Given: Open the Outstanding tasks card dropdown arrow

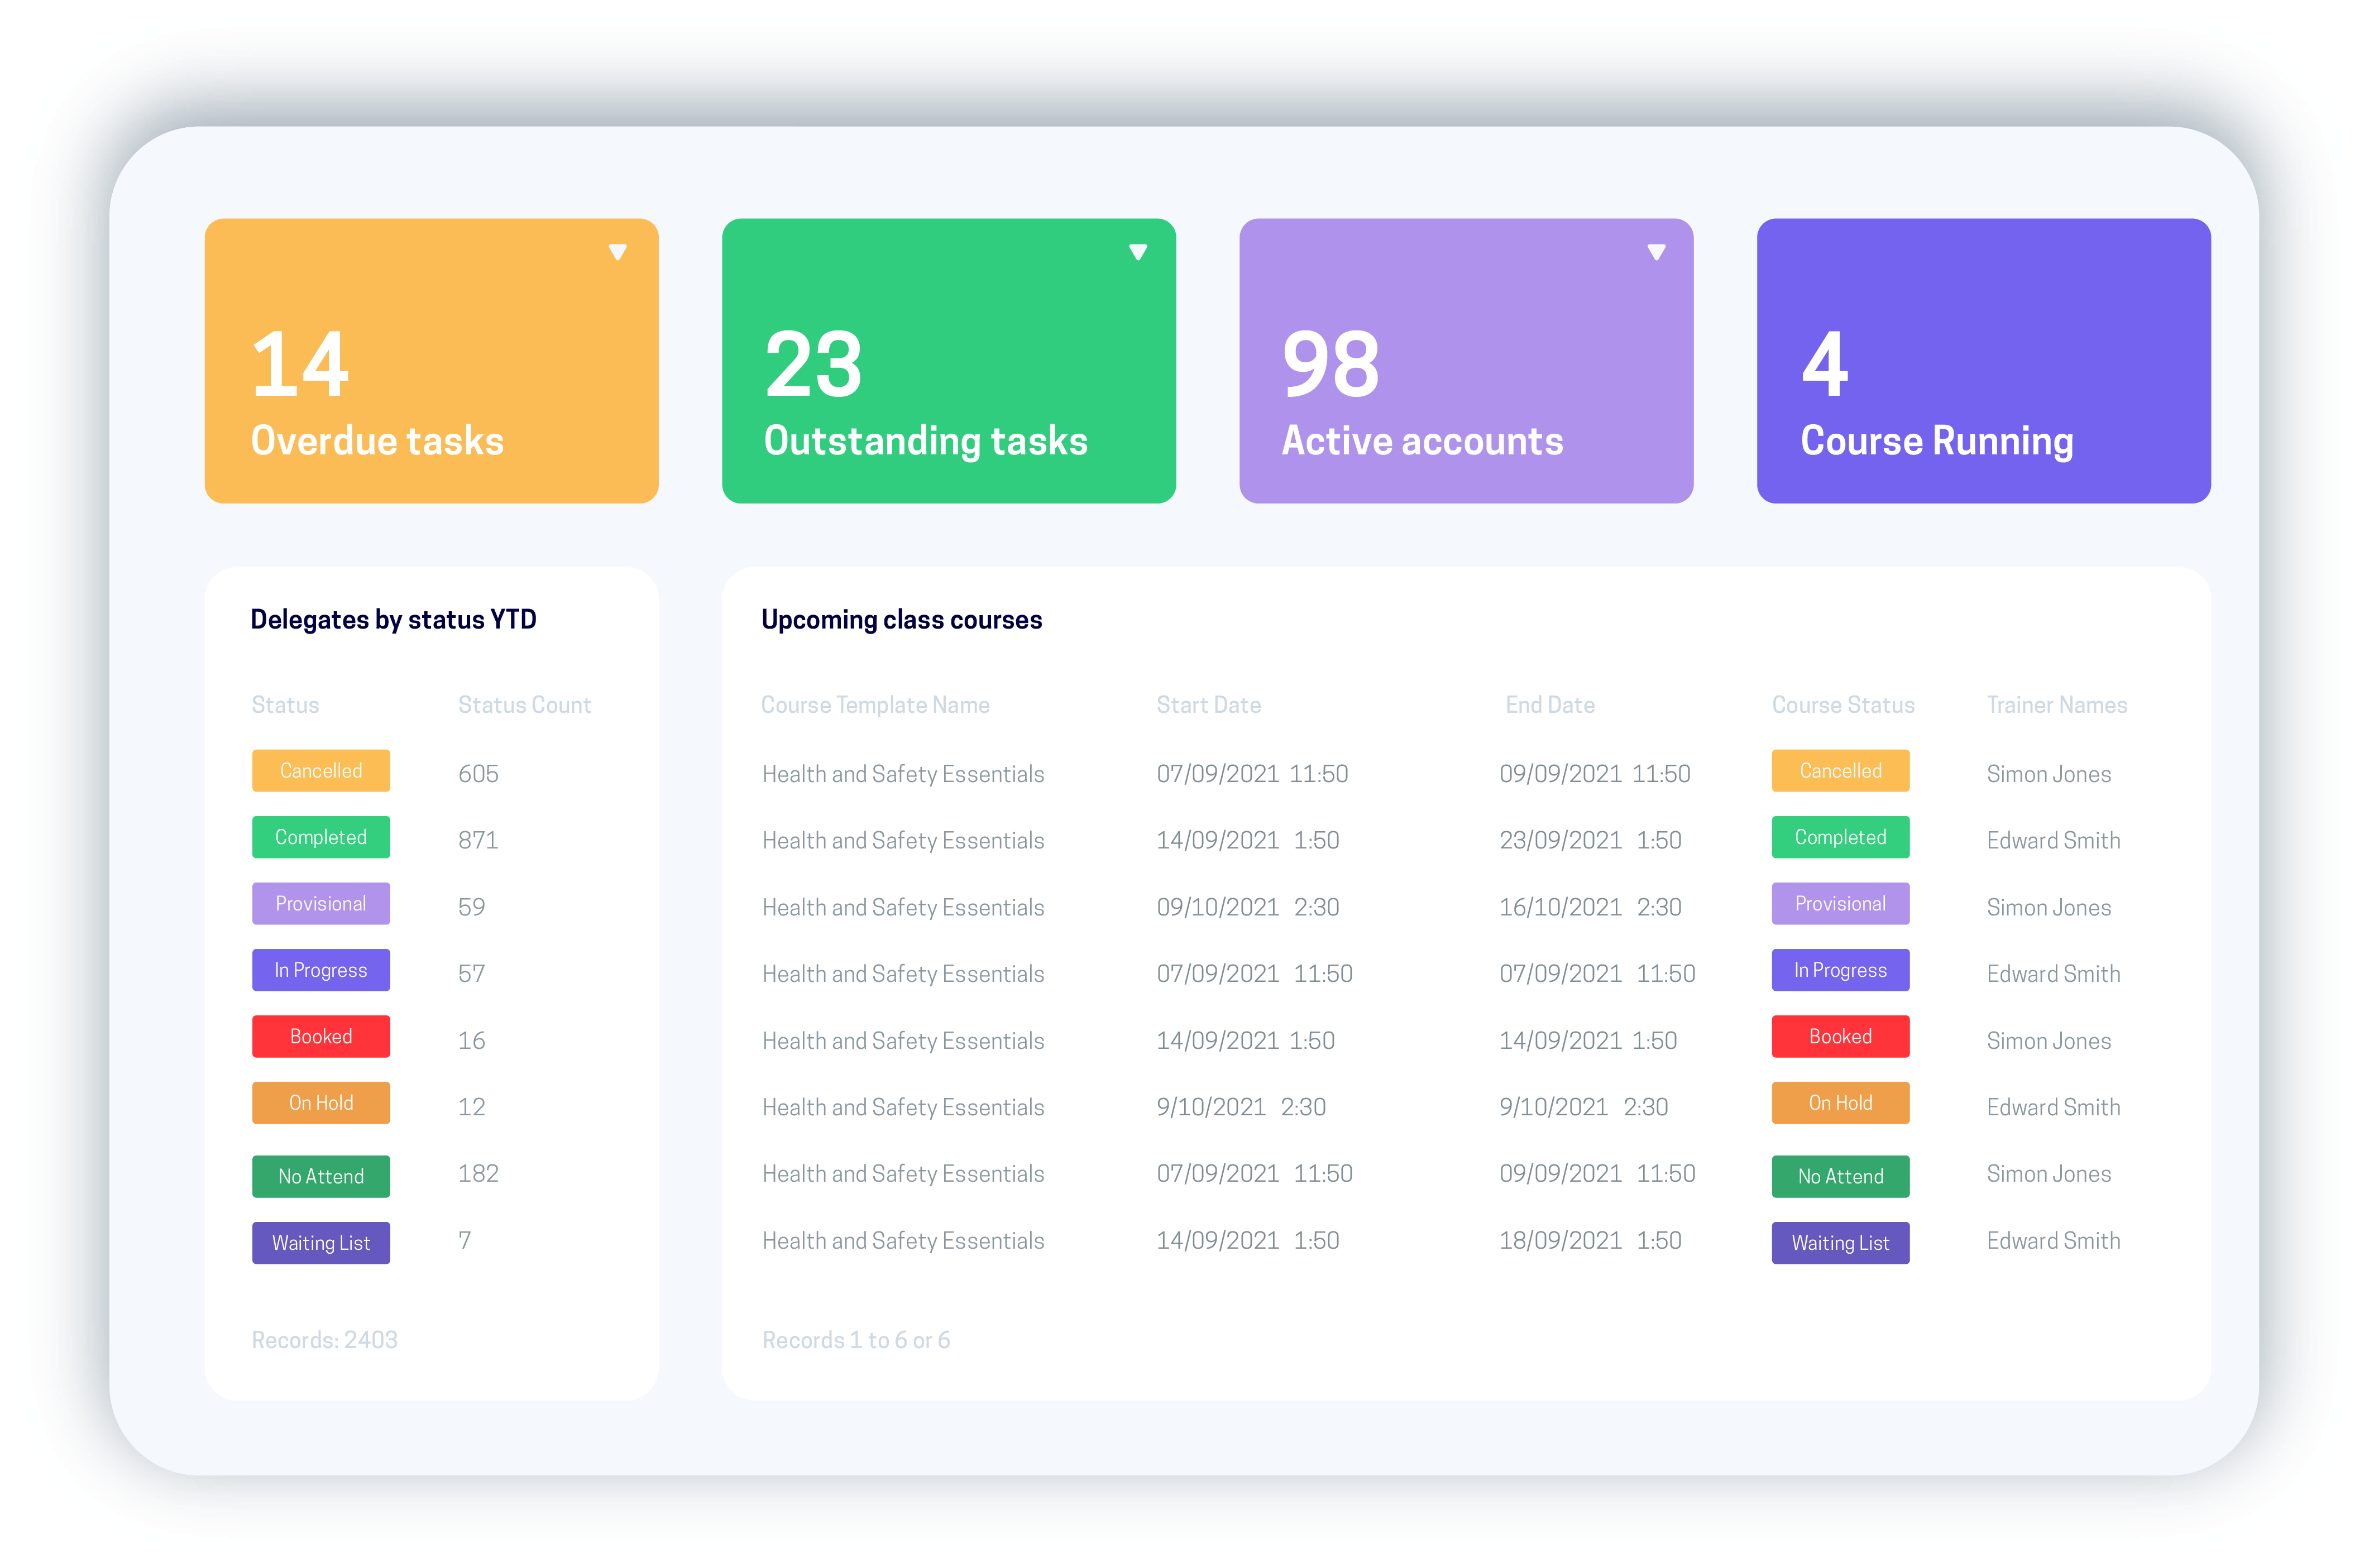Looking at the screenshot, I should 1137,252.
